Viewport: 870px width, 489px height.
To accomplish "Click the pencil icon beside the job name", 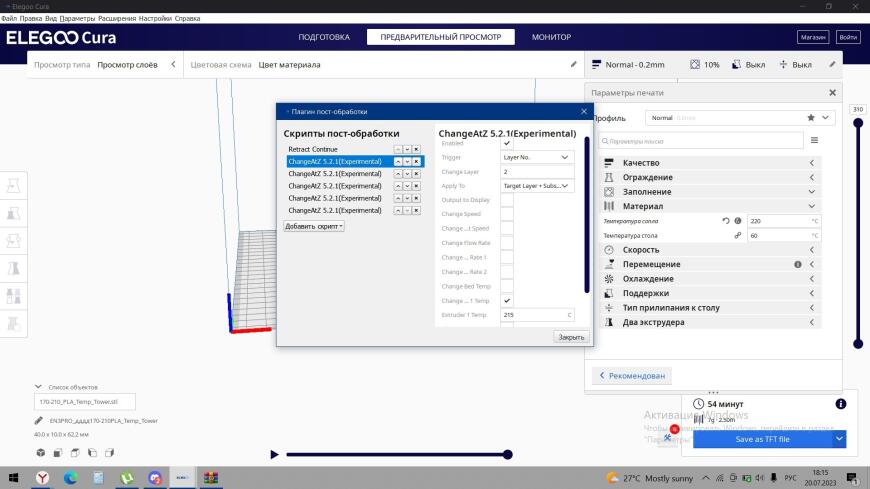I will click(x=38, y=421).
